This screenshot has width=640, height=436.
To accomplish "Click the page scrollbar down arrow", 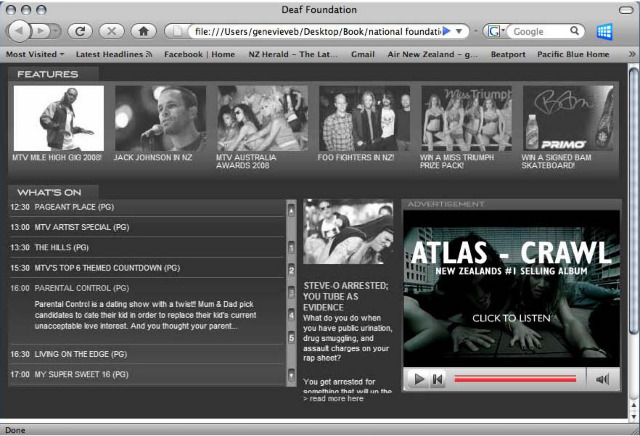I will 633,416.
